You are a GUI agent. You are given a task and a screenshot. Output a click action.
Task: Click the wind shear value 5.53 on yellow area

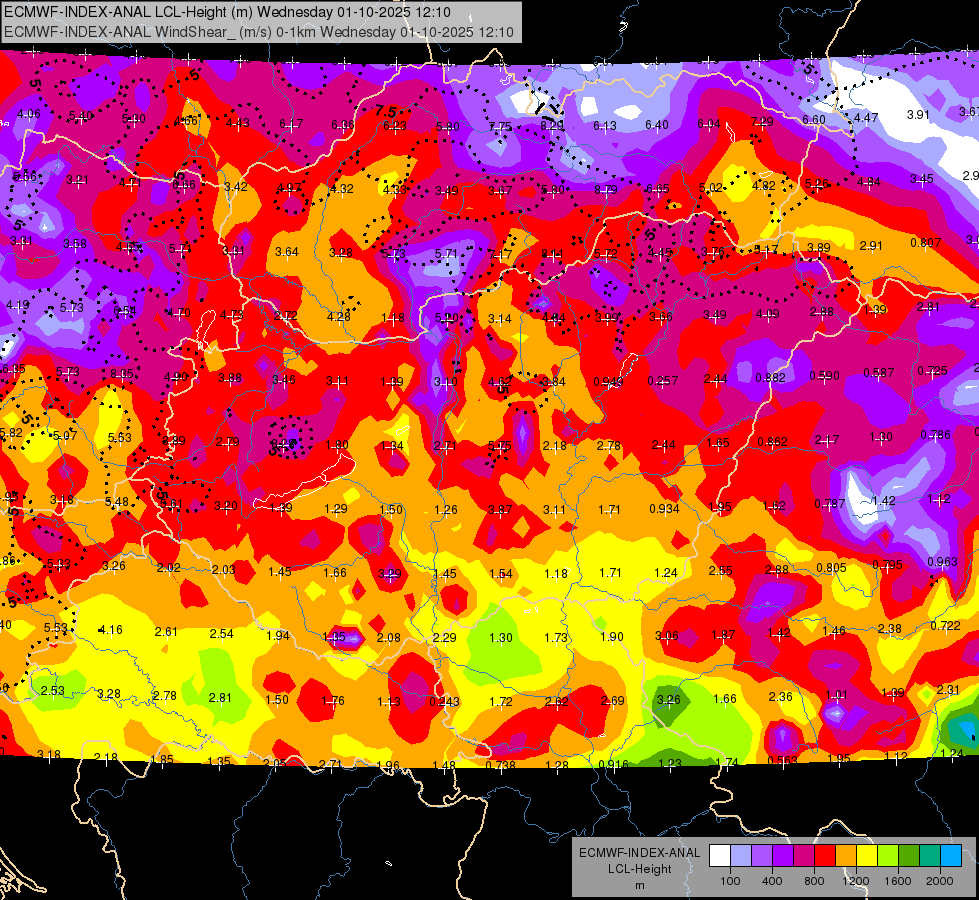(x=119, y=438)
